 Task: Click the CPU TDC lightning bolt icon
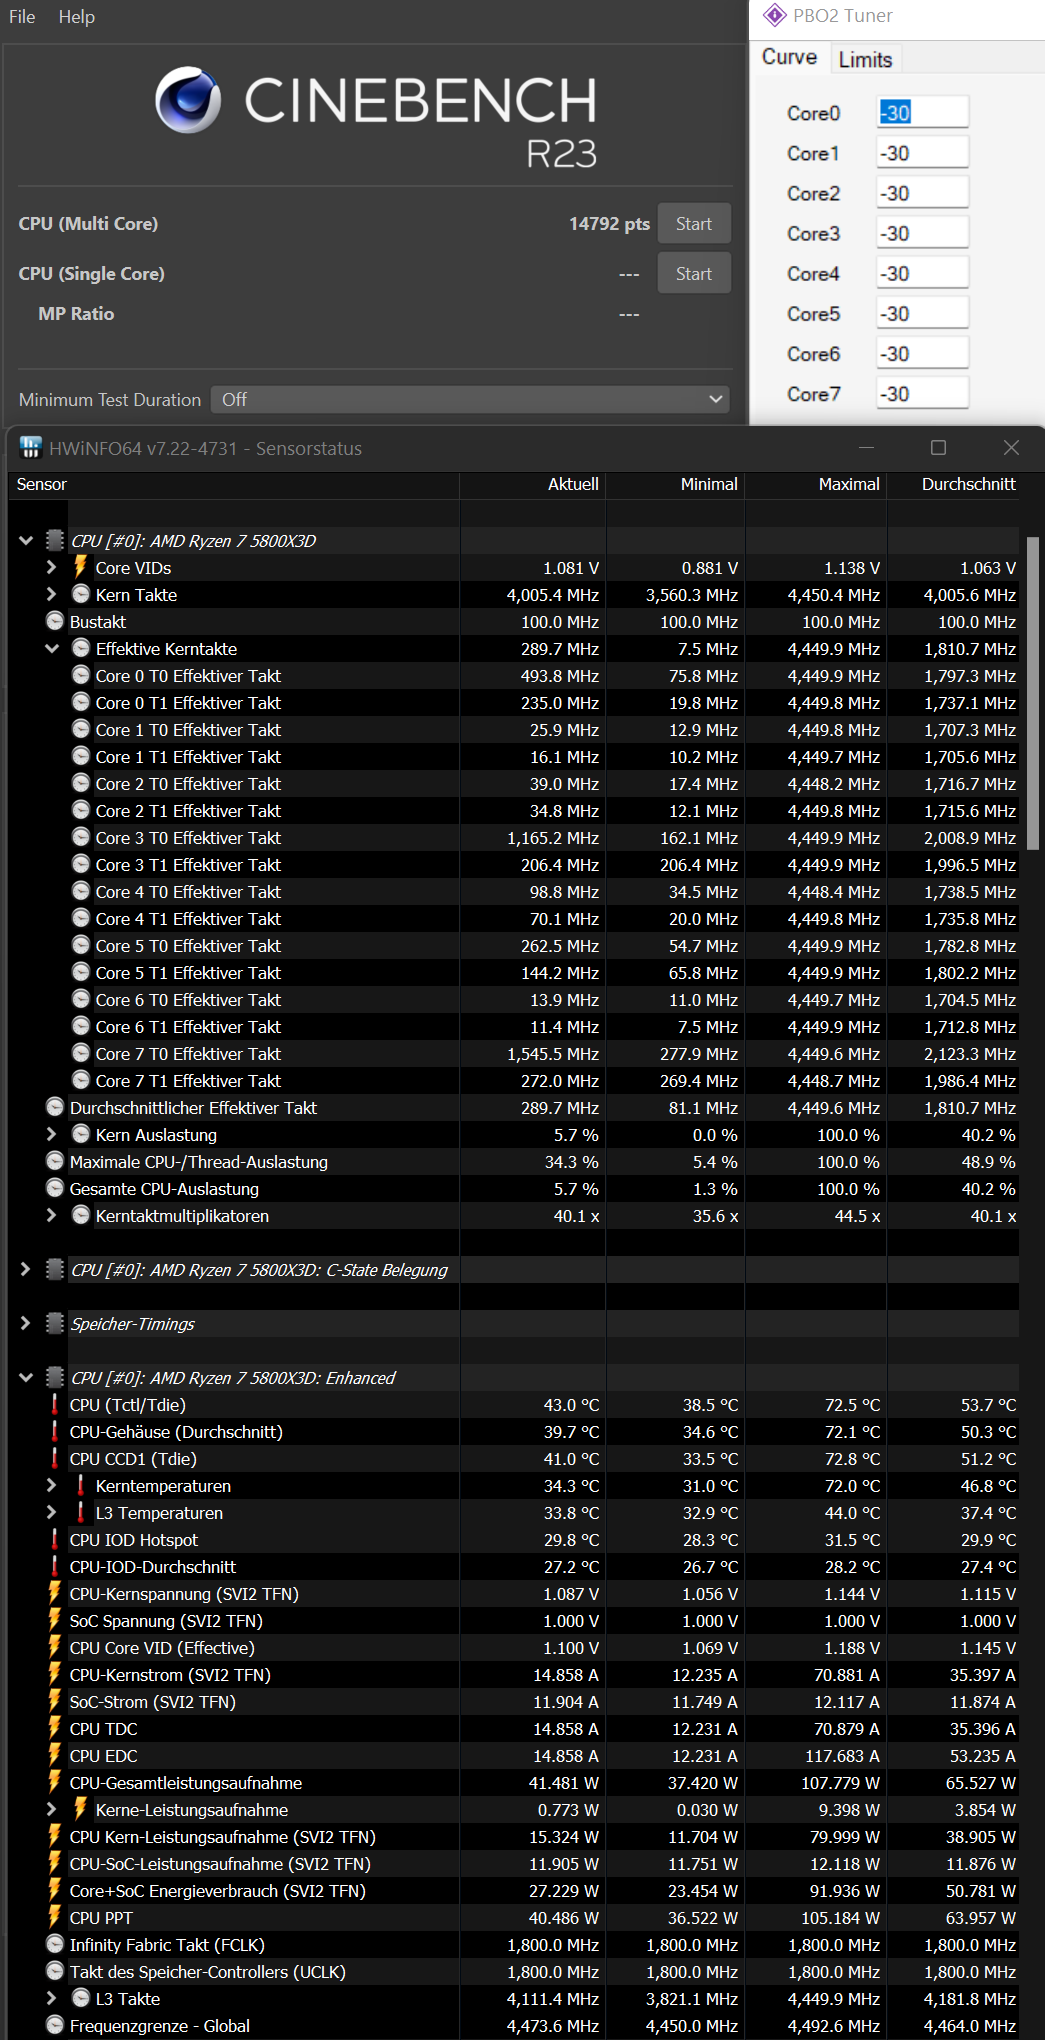tap(55, 1728)
